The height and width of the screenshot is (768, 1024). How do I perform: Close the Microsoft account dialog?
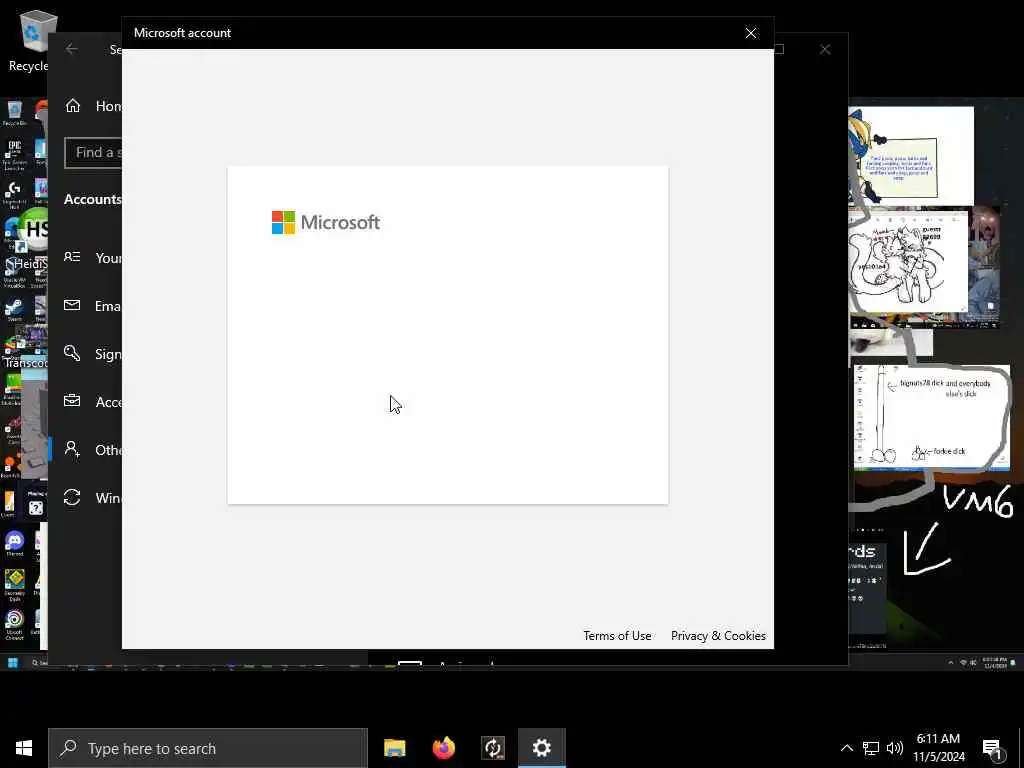coord(751,33)
